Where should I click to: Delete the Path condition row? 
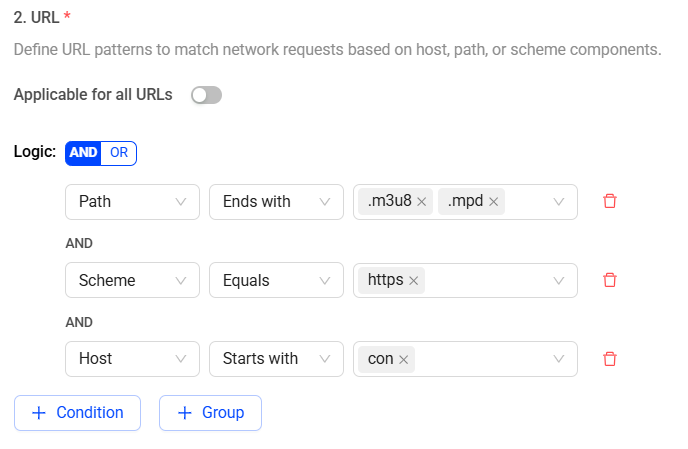click(610, 201)
